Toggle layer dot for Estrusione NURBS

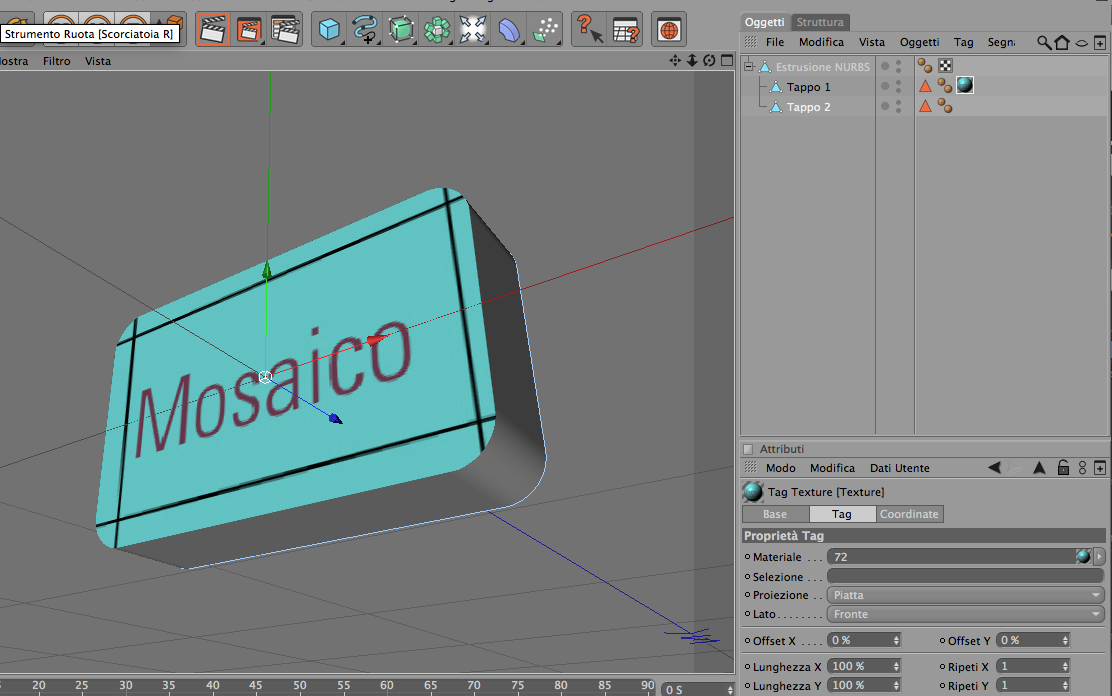point(885,66)
